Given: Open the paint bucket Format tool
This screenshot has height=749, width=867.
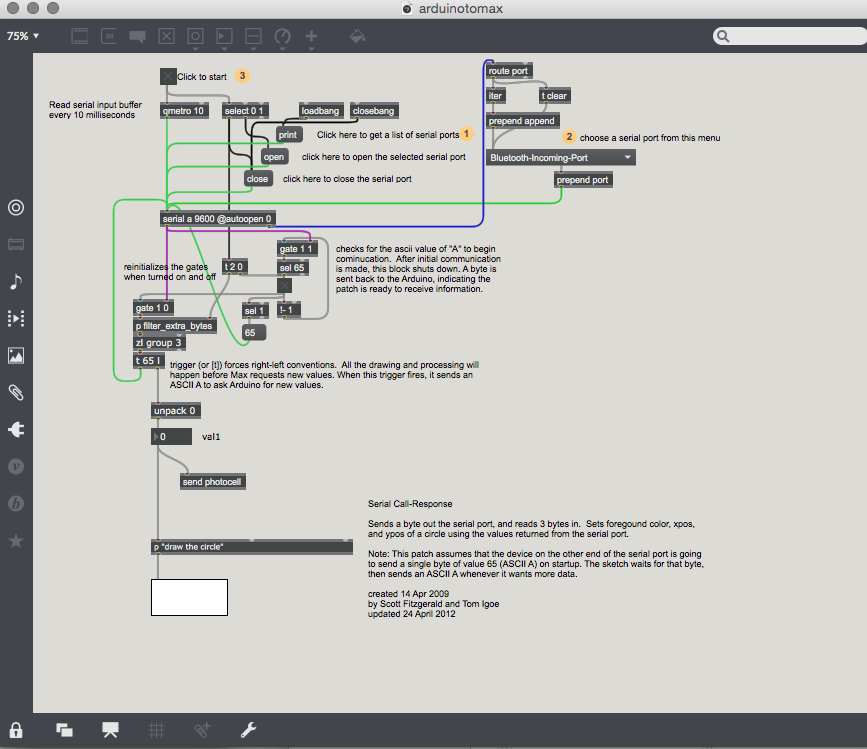Looking at the screenshot, I should click(357, 36).
